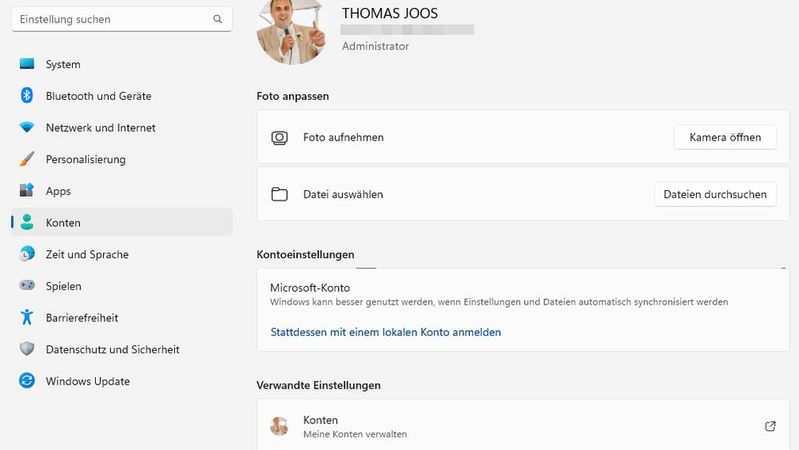Open the System settings category
Image resolution: width=799 pixels, height=450 pixels.
pos(122,64)
